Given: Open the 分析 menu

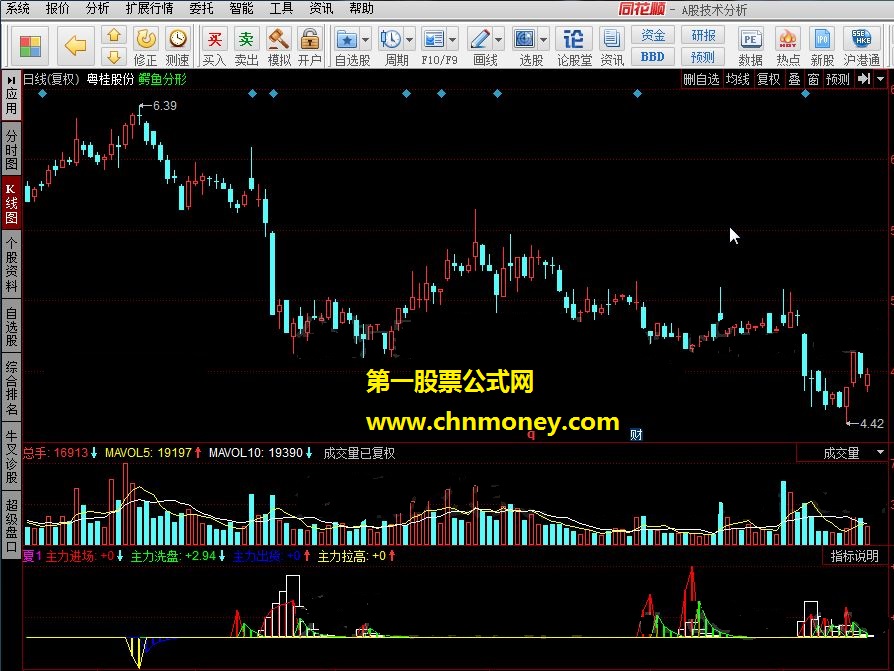Looking at the screenshot, I should pos(97,9).
